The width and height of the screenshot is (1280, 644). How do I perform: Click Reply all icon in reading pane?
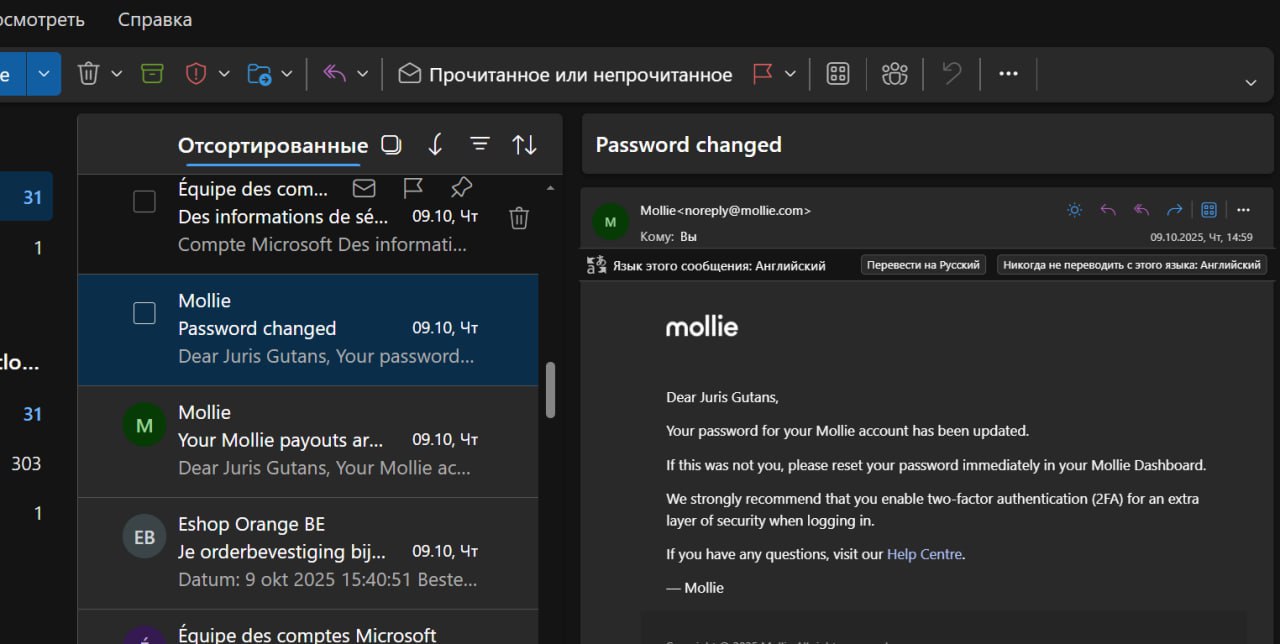(1141, 210)
